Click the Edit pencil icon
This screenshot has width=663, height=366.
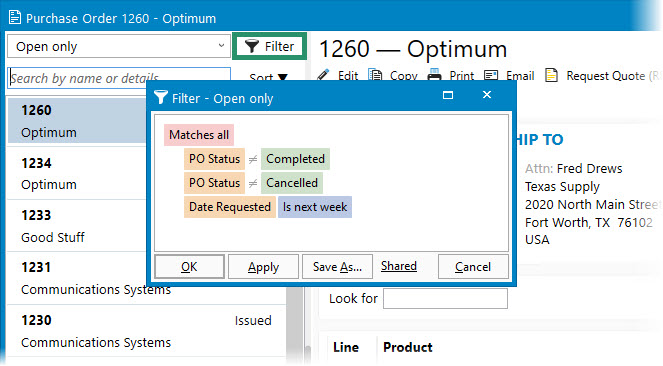click(323, 75)
